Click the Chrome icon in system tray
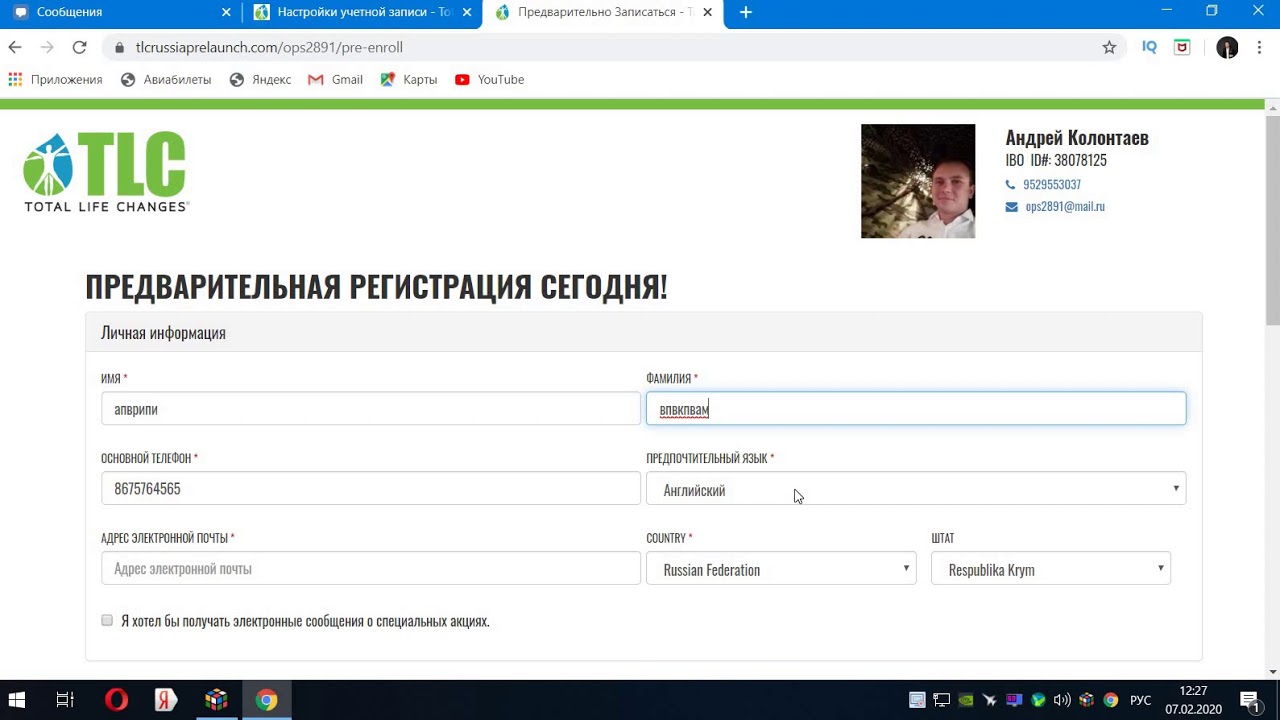 pyautogui.click(x=1110, y=700)
